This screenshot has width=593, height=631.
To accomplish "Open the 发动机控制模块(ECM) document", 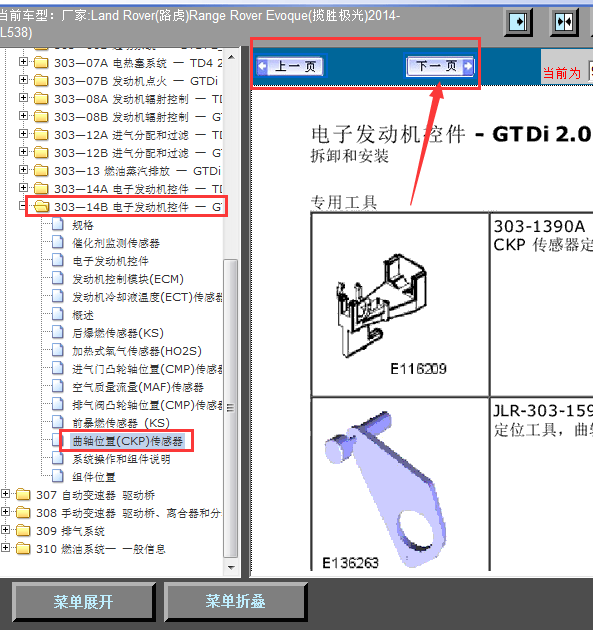I will point(128,279).
